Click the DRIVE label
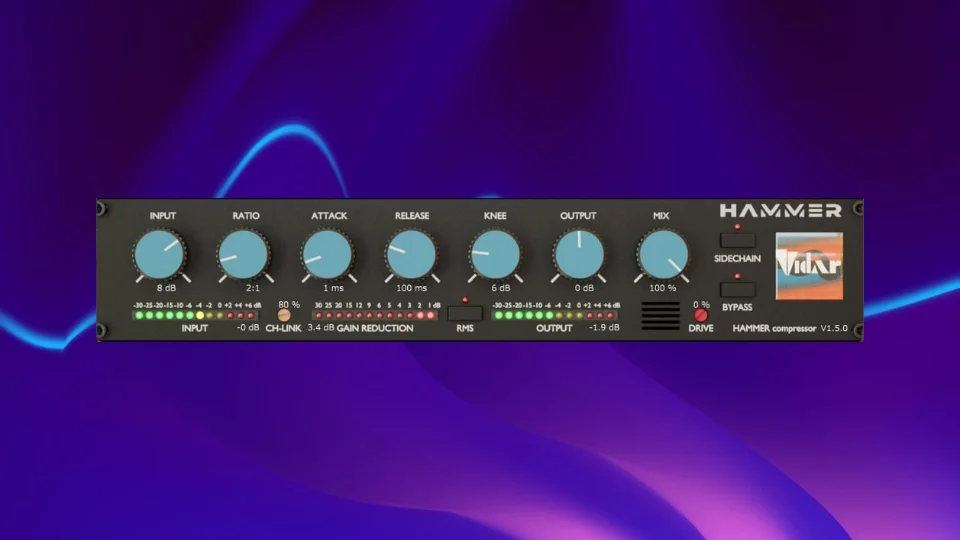The width and height of the screenshot is (960, 540). point(700,328)
